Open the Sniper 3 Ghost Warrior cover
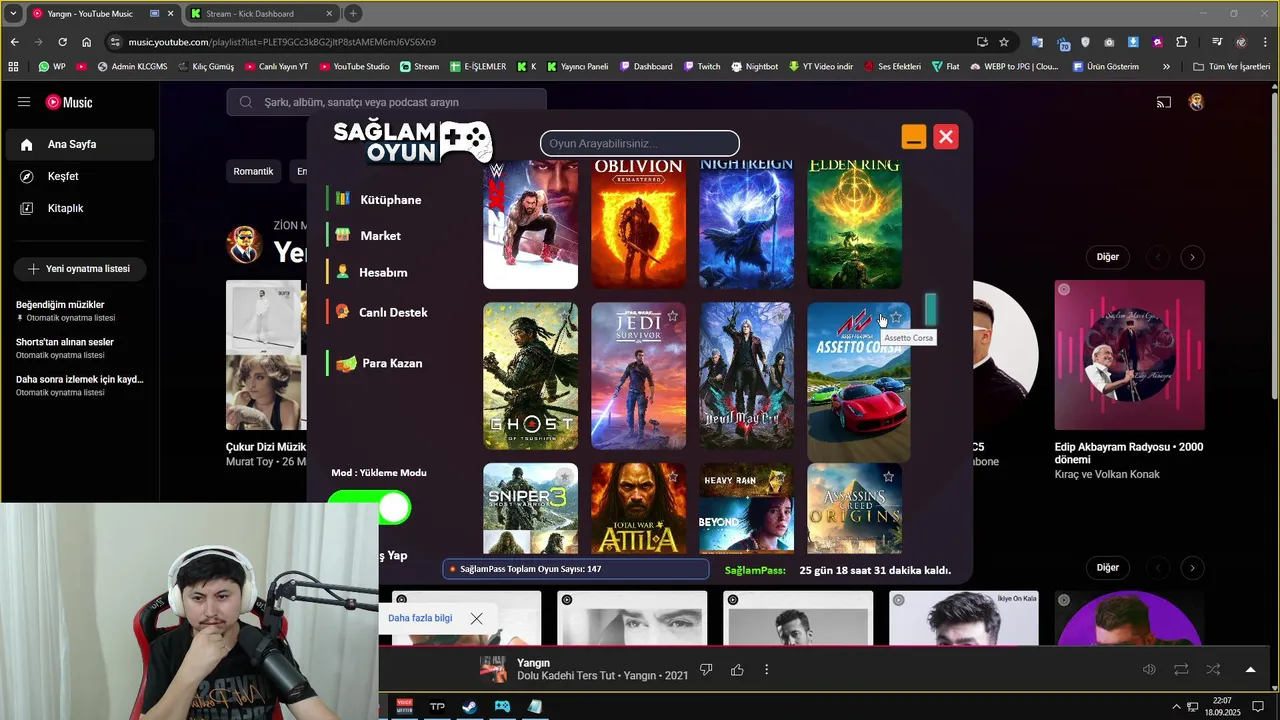This screenshot has height=720, width=1280. click(x=530, y=508)
